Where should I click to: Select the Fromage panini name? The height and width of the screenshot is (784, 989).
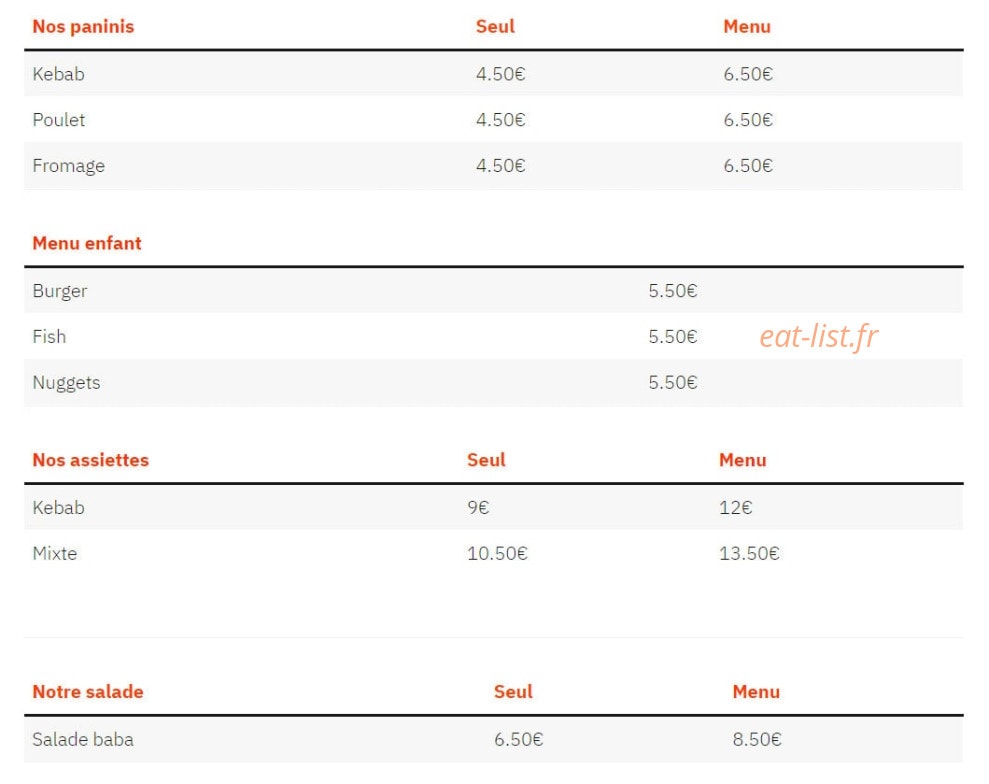point(68,167)
